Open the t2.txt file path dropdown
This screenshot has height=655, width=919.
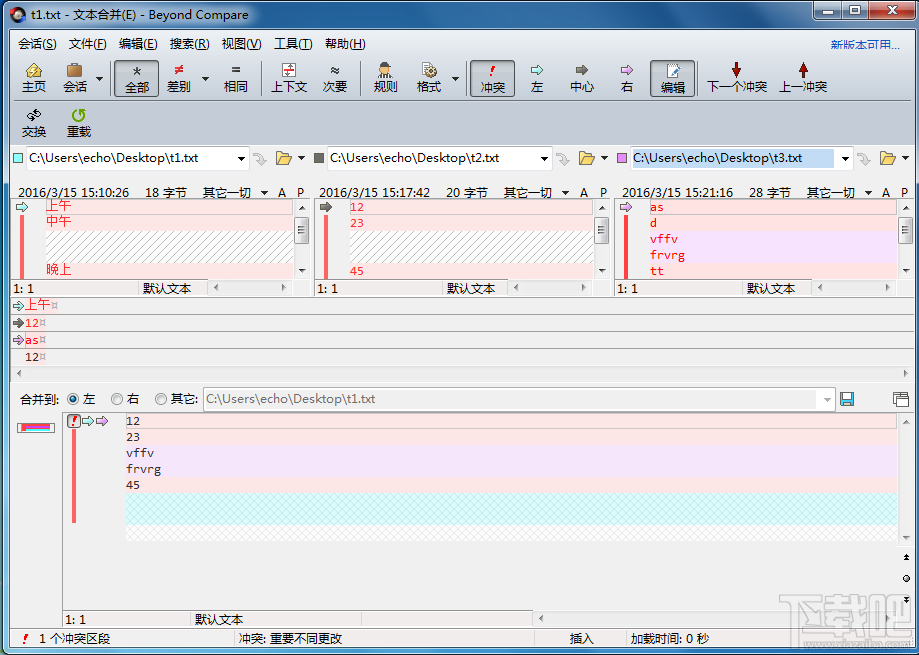point(544,158)
